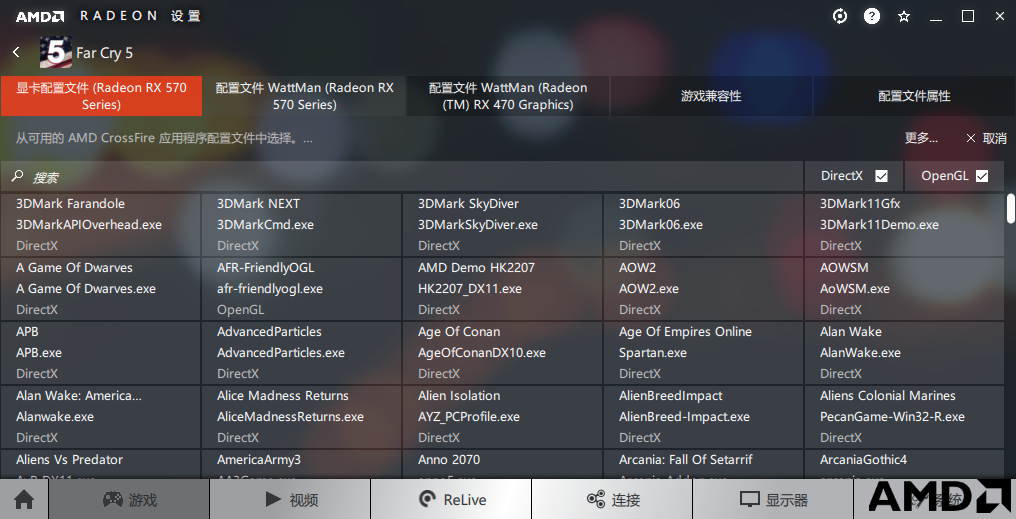Screen dimensions: 1016x519
Task: Select the AmericaArmy3 profile
Action: (x=301, y=465)
